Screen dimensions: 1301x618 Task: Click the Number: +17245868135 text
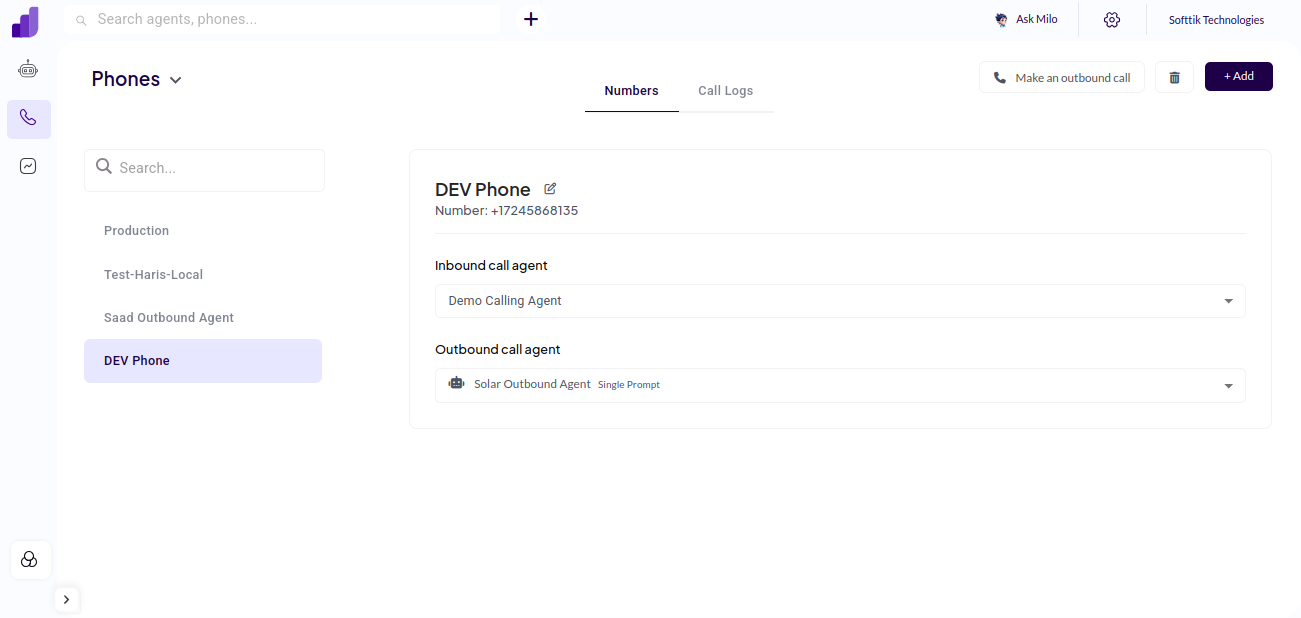pyautogui.click(x=506, y=211)
